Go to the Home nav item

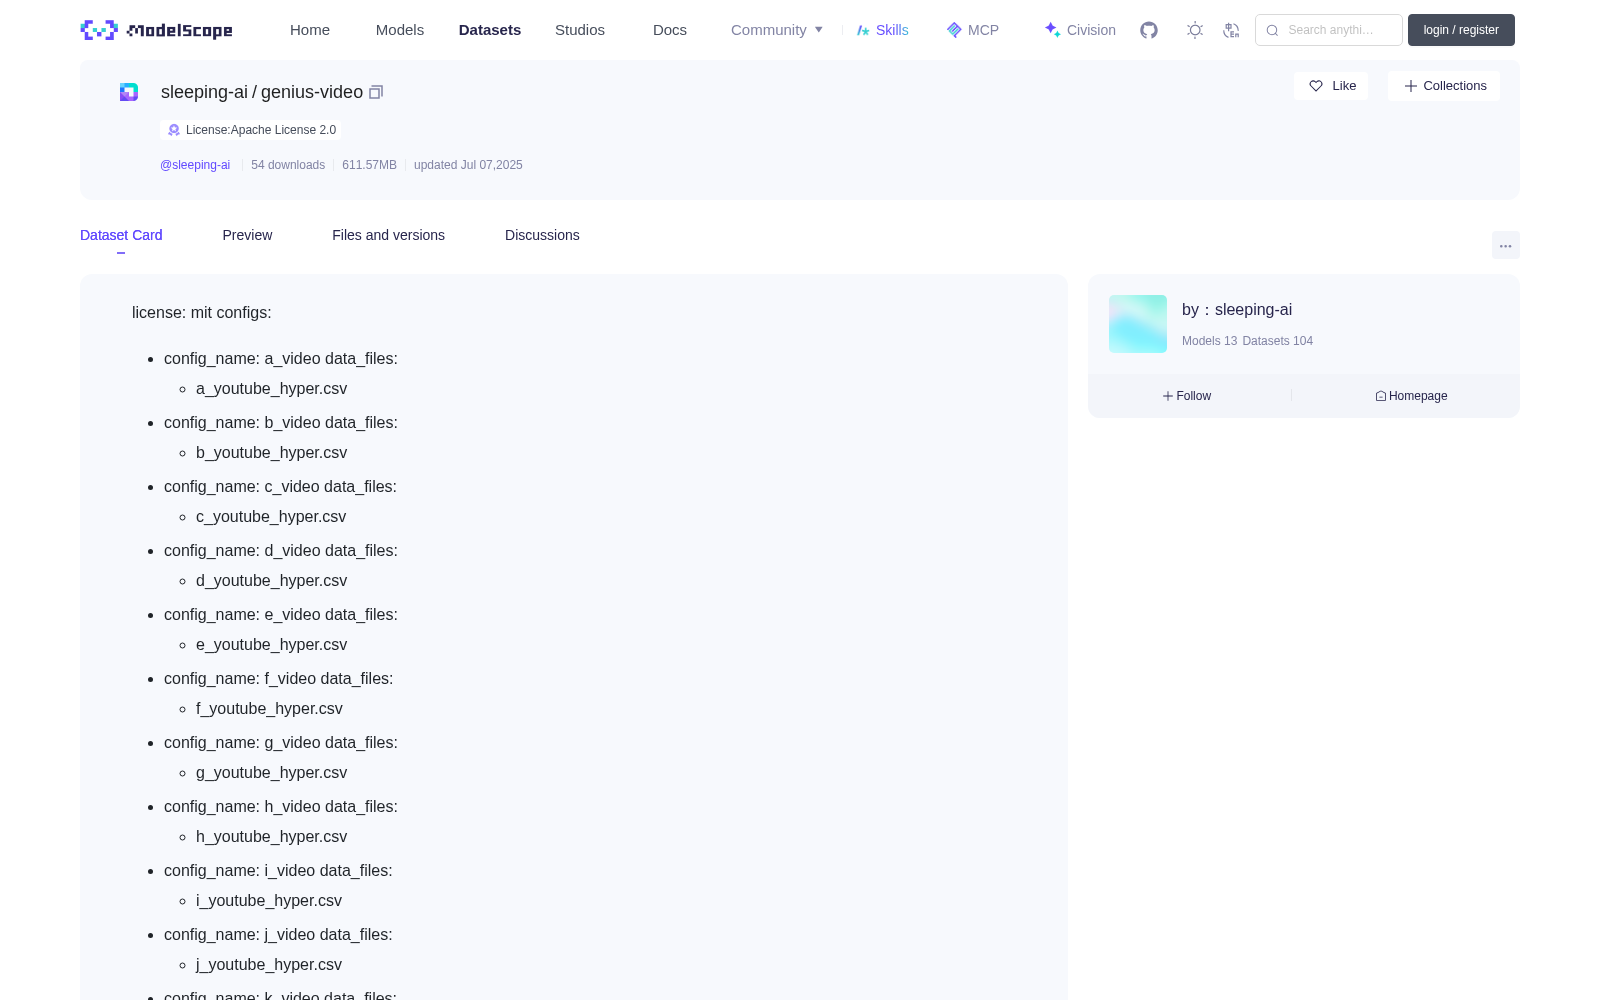pyautogui.click(x=310, y=30)
